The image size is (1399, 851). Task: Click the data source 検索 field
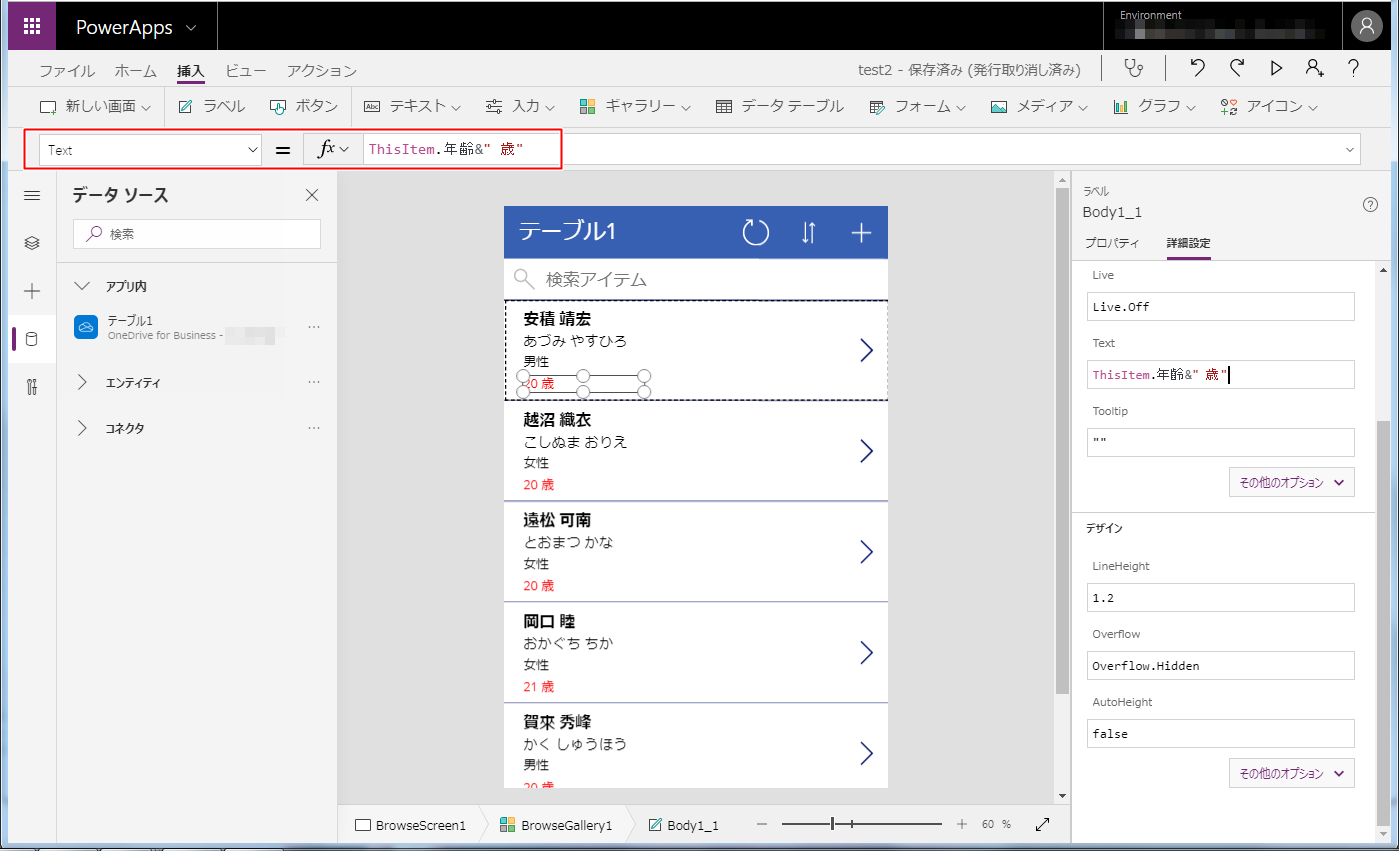click(x=197, y=234)
